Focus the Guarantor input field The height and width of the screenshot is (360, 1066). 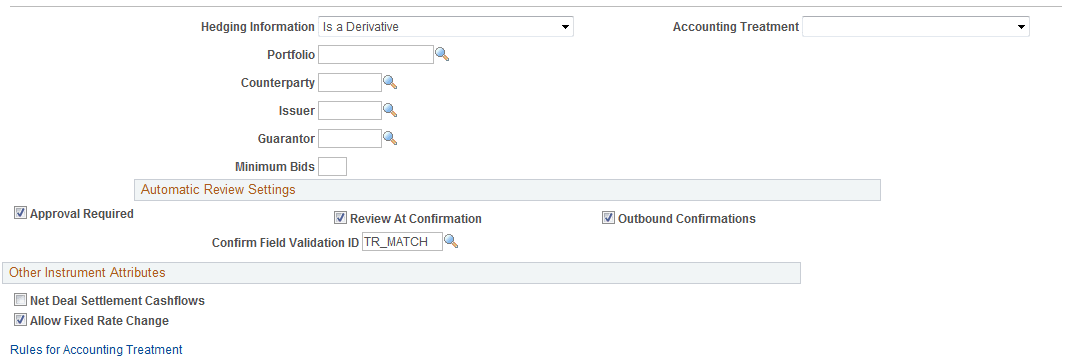pos(350,138)
